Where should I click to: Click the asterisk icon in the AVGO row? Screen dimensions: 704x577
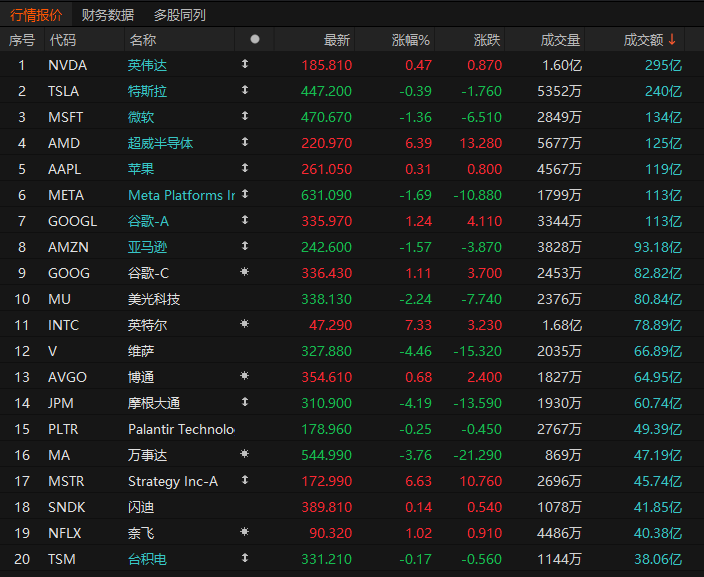tap(245, 376)
